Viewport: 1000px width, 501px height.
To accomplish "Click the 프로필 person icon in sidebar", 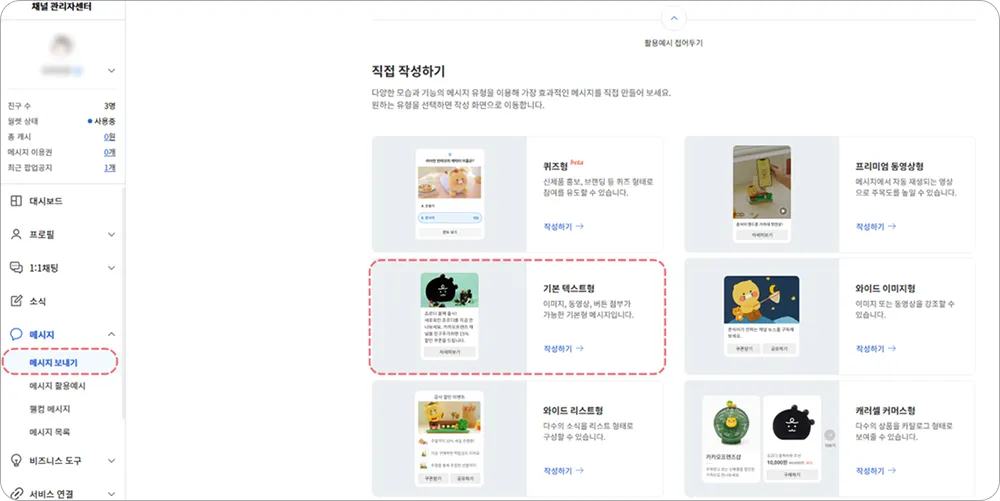I will 17,235.
